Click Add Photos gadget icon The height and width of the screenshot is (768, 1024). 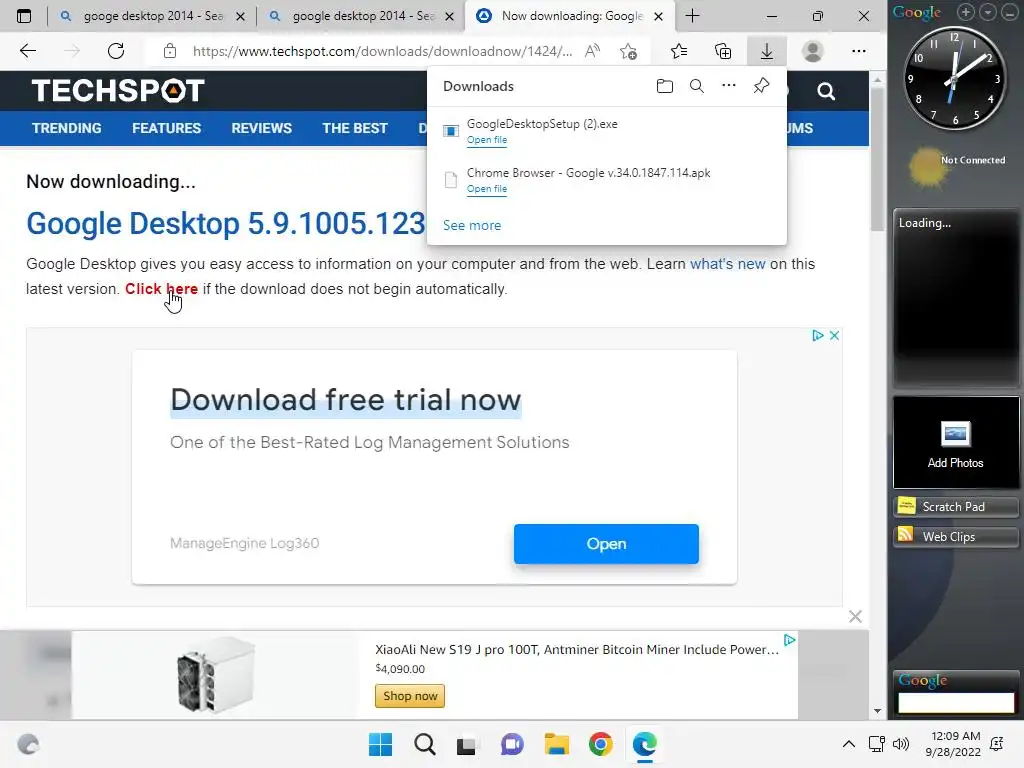[x=955, y=434]
